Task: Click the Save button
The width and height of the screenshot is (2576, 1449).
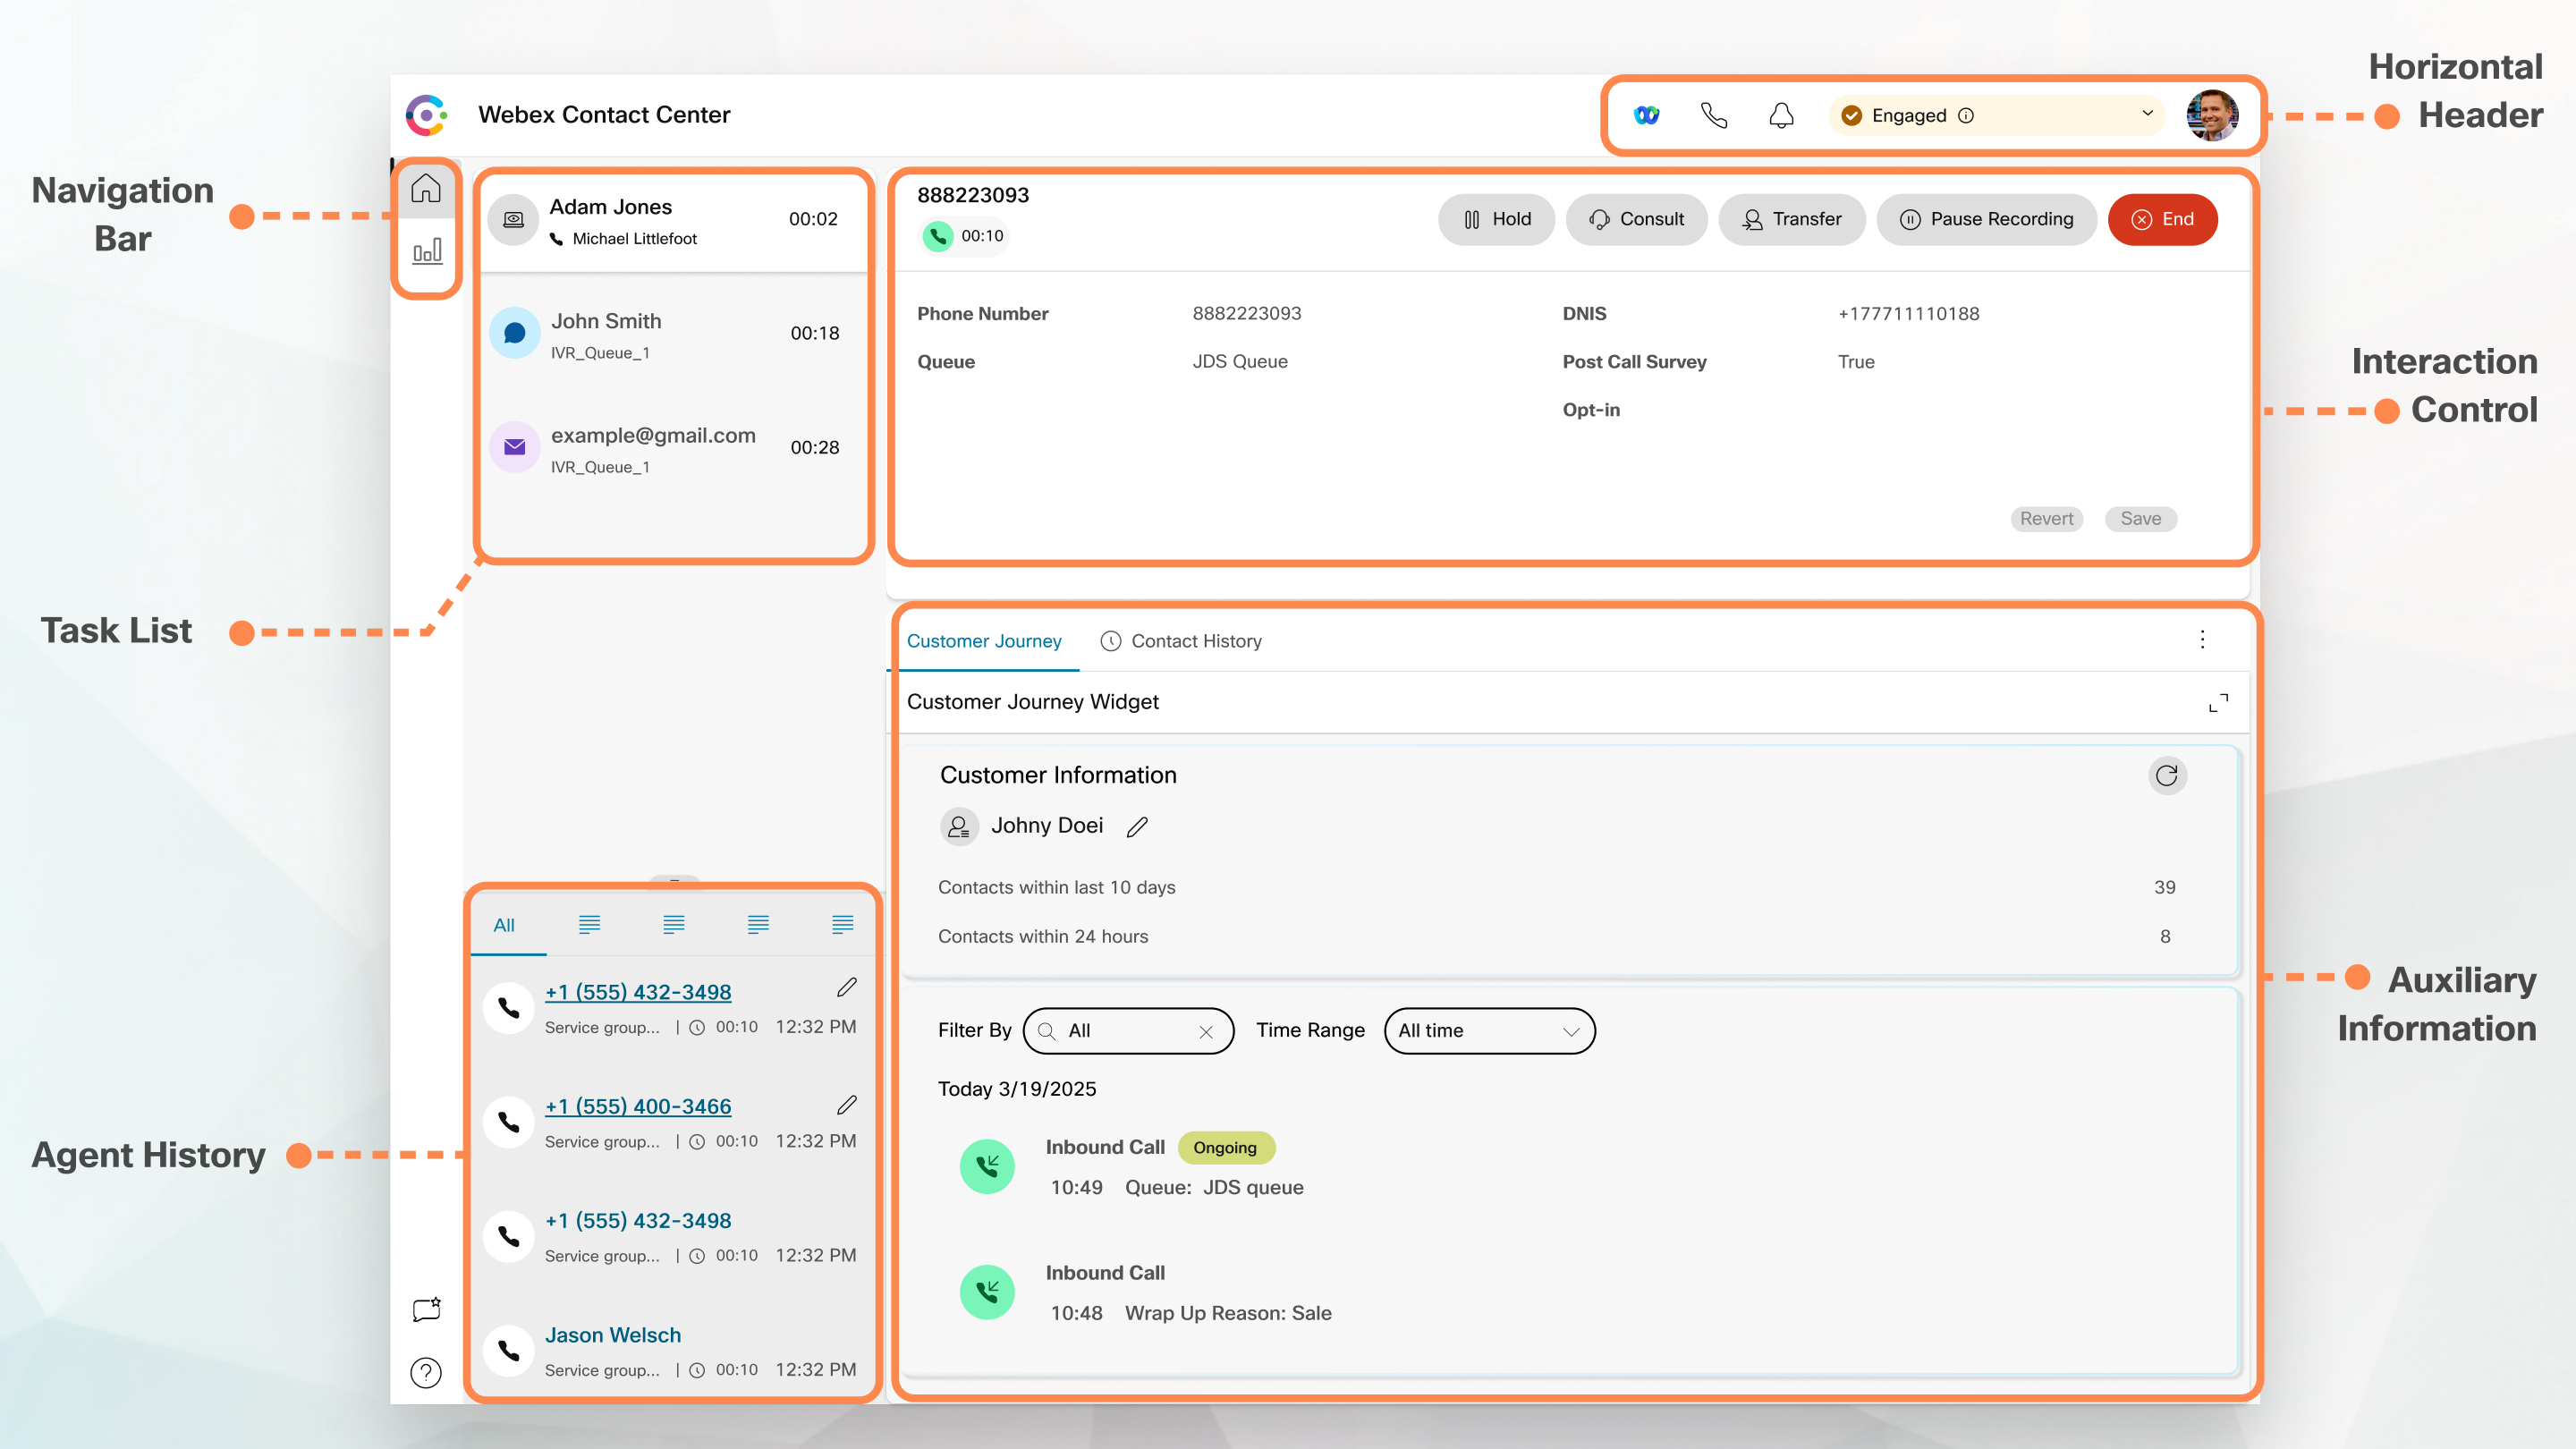Action: (2140, 518)
